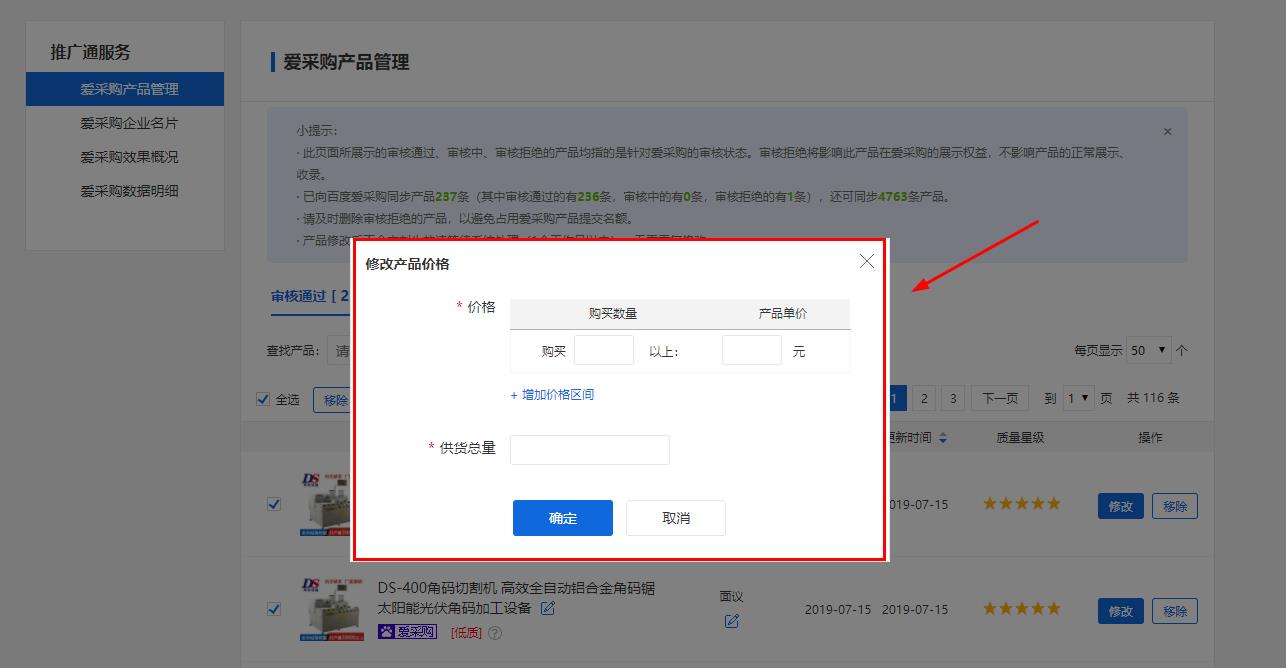Dismiss the 小提示 notice with its X
This screenshot has height=668, width=1286.
point(1167,131)
